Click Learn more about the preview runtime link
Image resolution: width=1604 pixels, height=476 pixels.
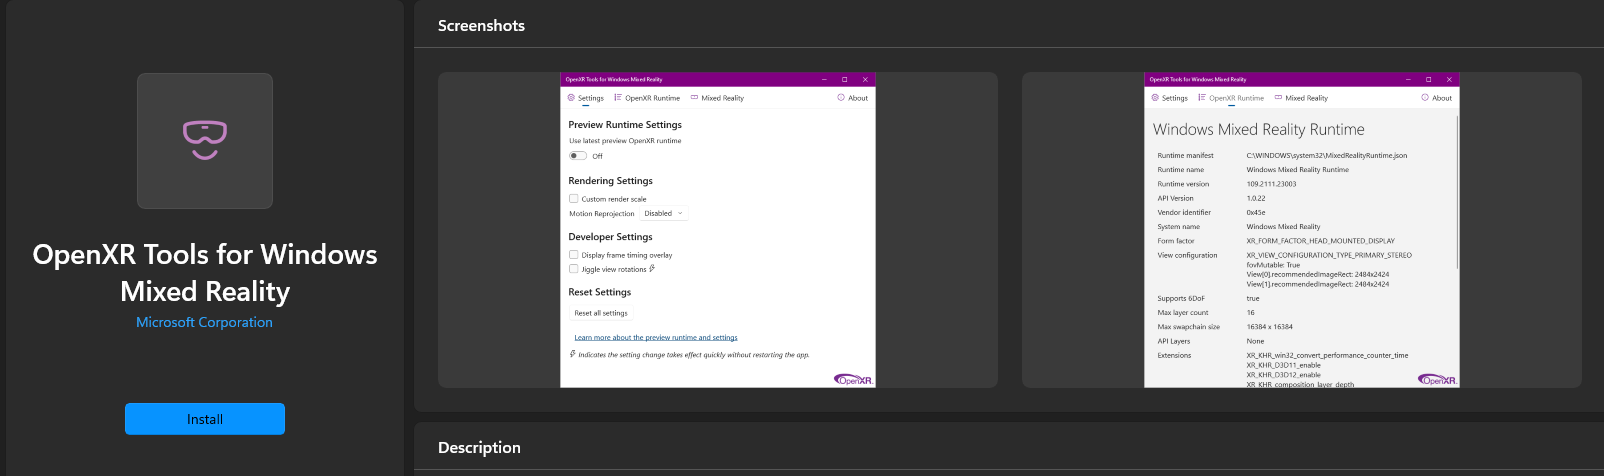[x=656, y=338]
